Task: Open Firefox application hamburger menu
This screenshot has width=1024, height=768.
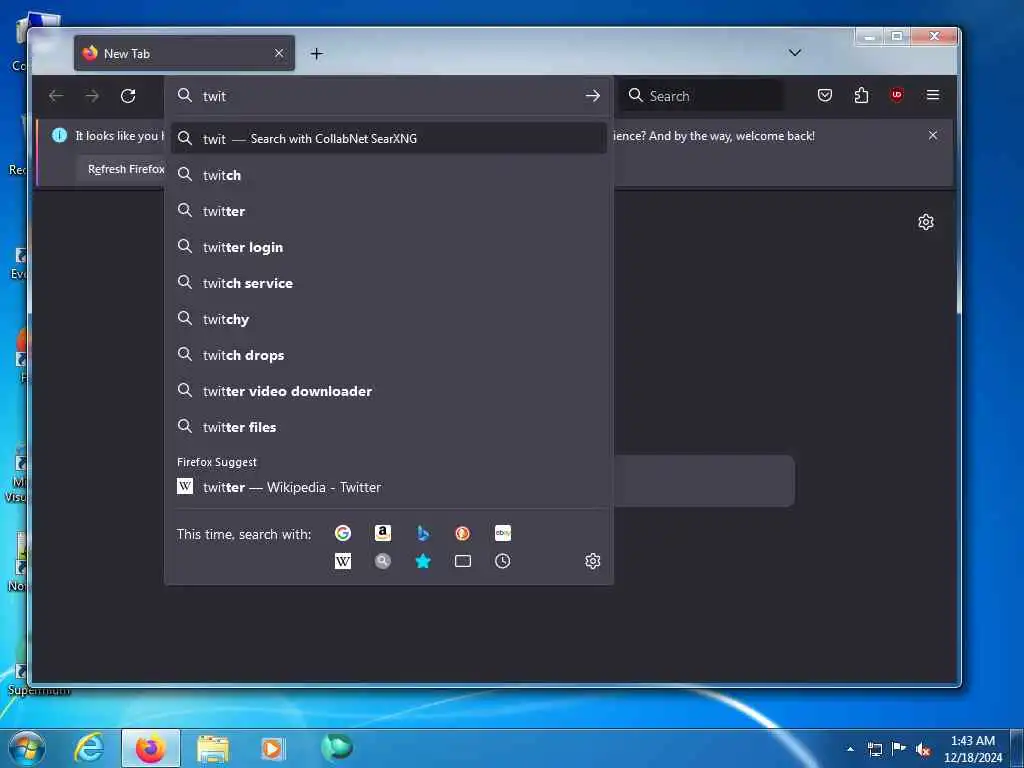Action: [x=933, y=95]
